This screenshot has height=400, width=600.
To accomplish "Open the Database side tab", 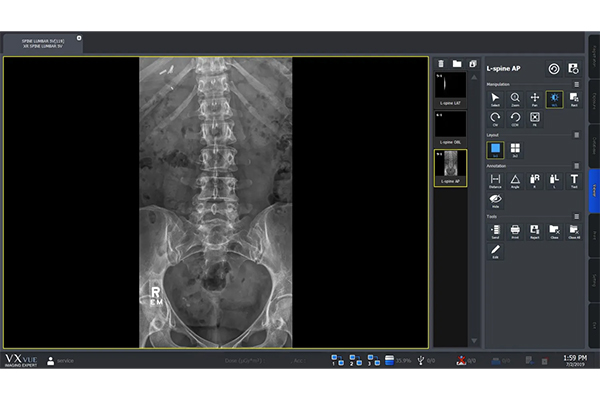I will click(x=594, y=146).
